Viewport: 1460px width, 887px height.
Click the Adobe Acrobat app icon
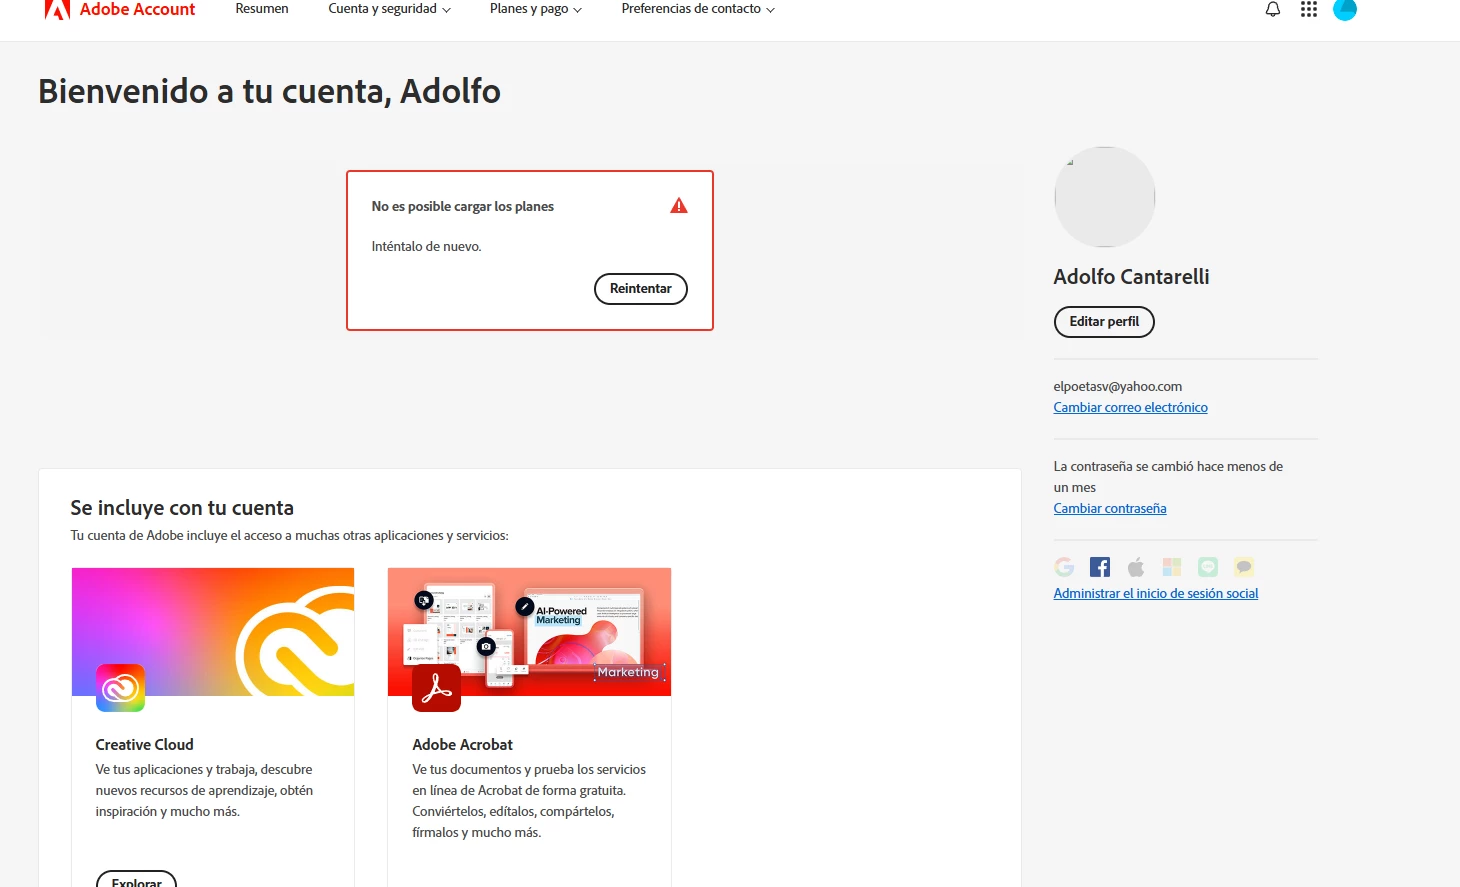point(437,688)
